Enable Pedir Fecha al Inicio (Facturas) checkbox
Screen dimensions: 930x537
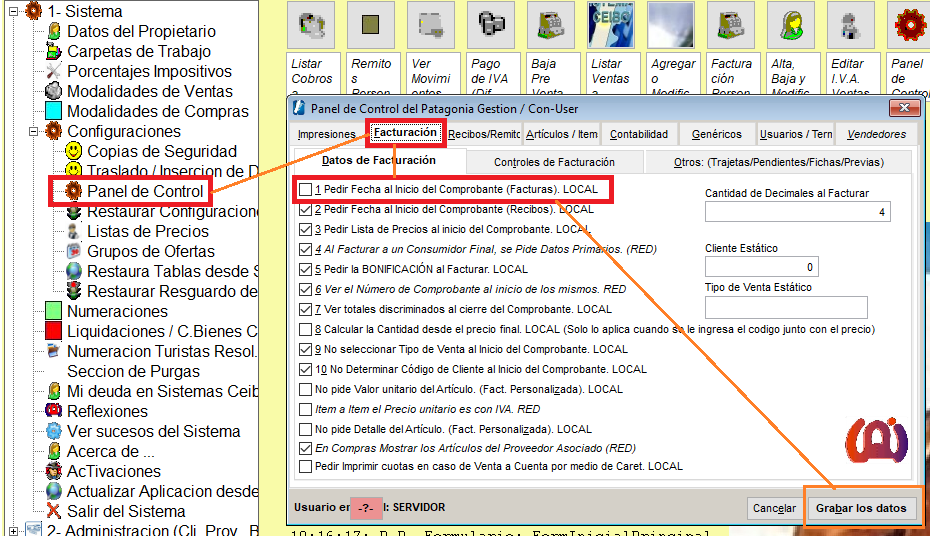[305, 189]
